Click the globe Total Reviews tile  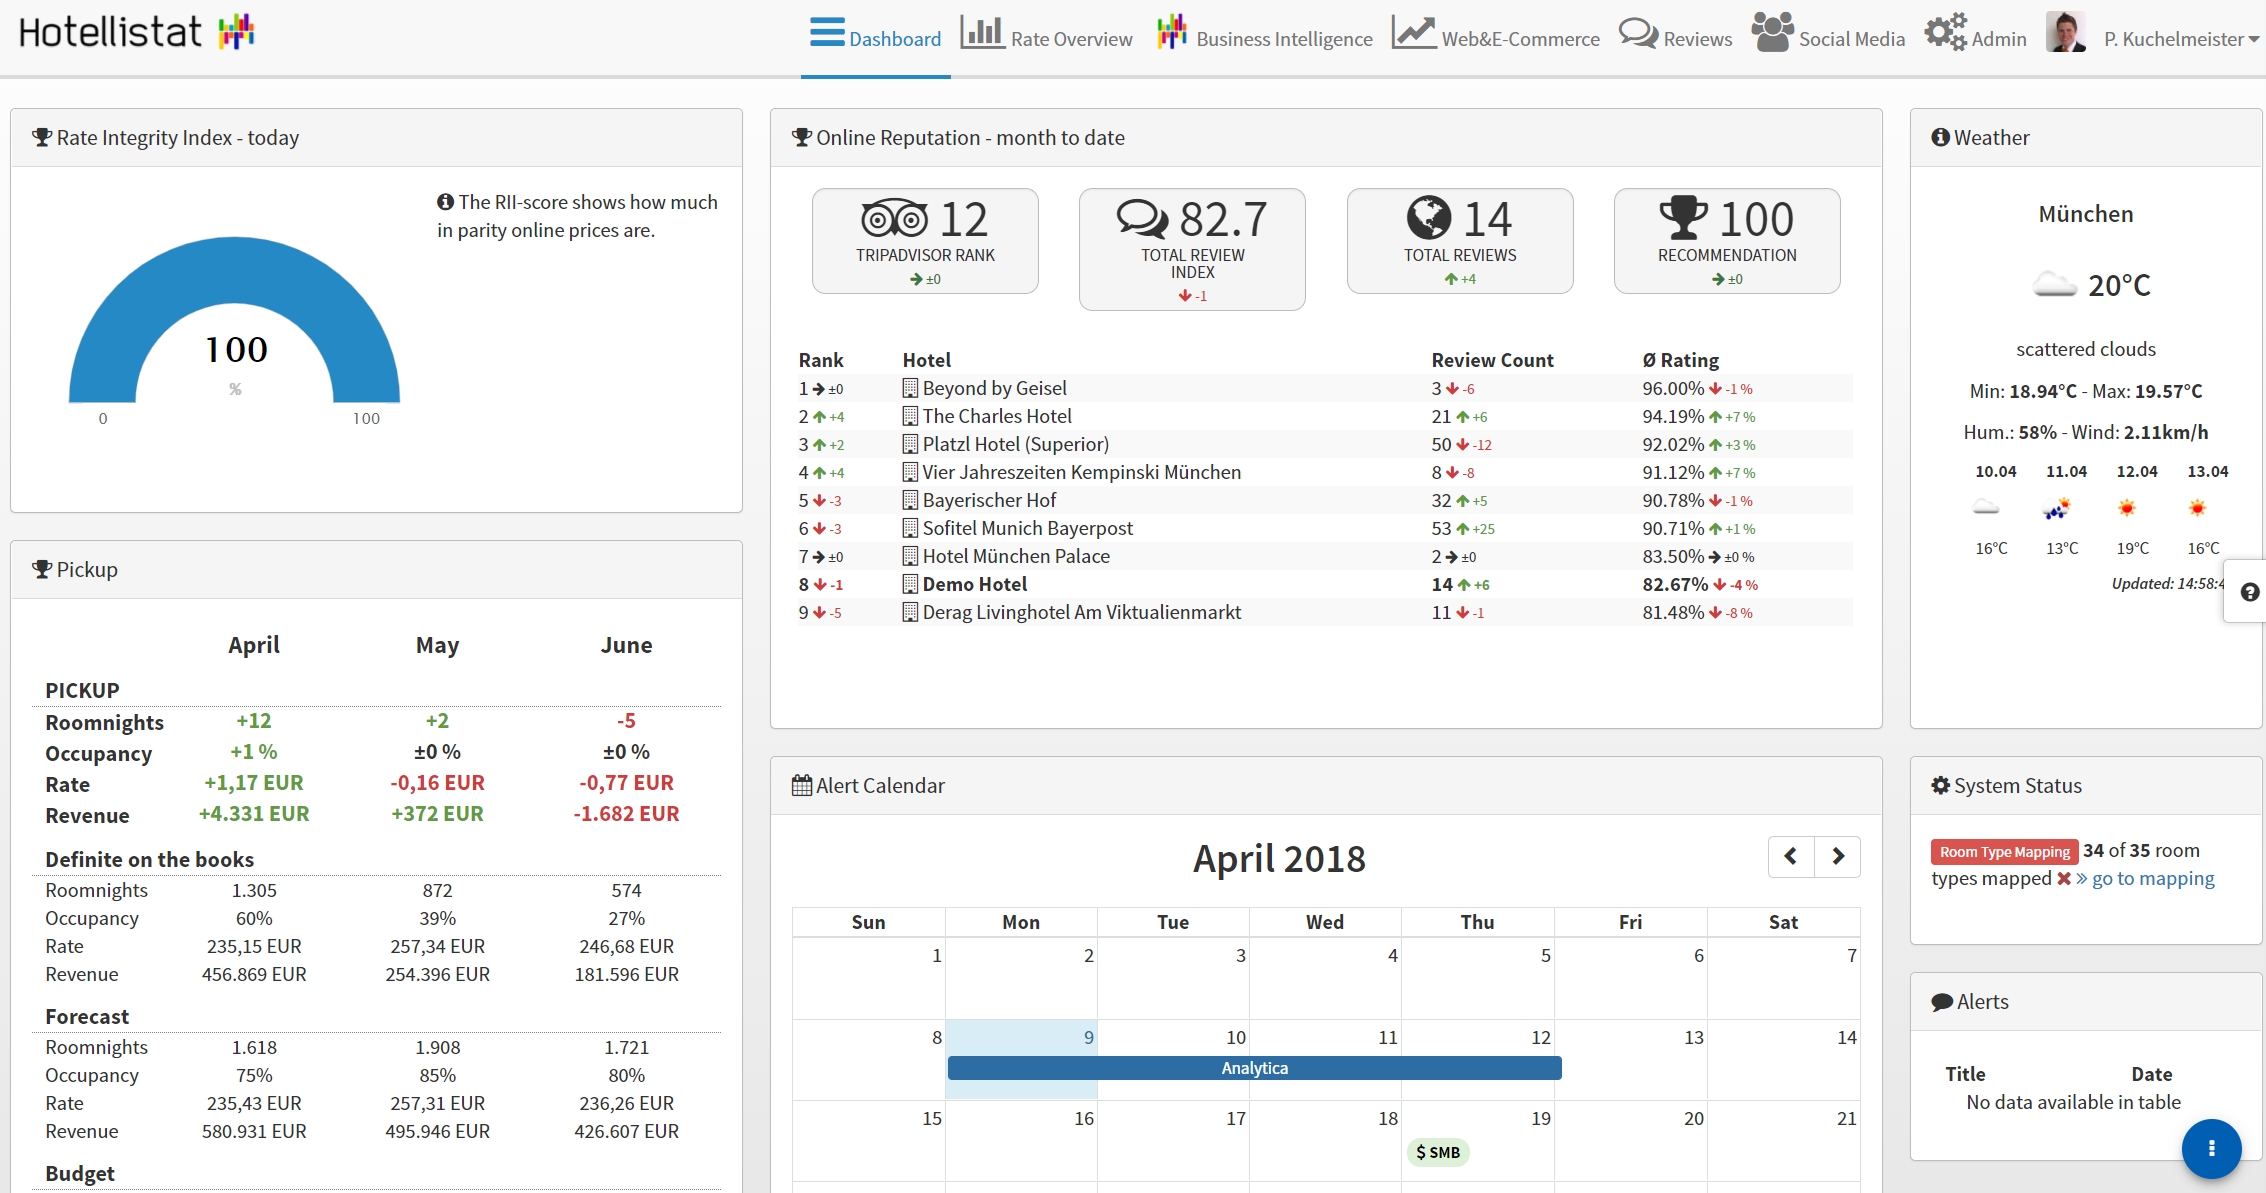click(x=1459, y=240)
